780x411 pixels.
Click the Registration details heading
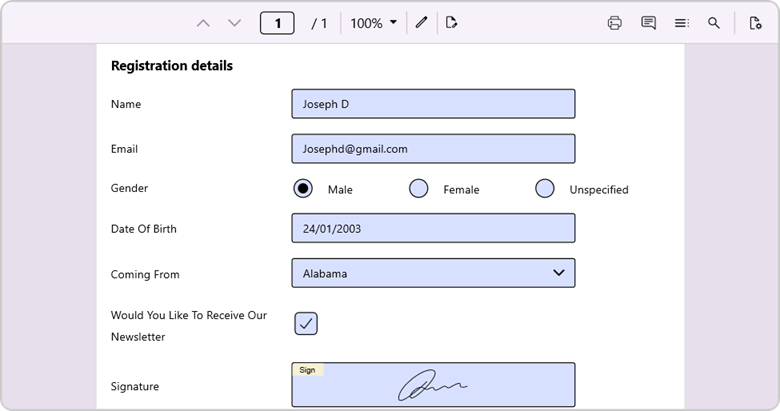pos(172,66)
